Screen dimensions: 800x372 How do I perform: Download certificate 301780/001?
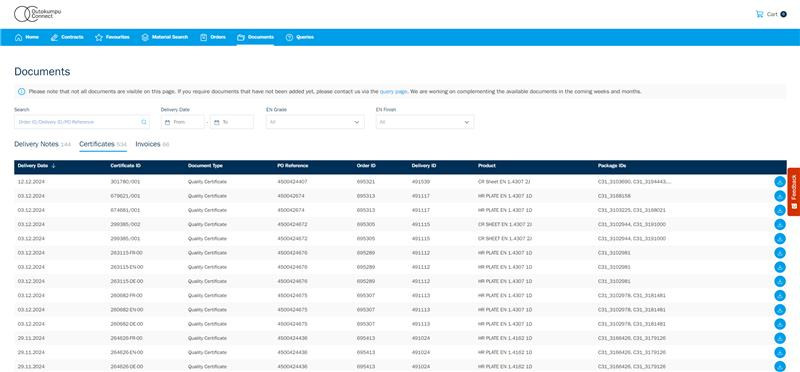[x=780, y=182]
